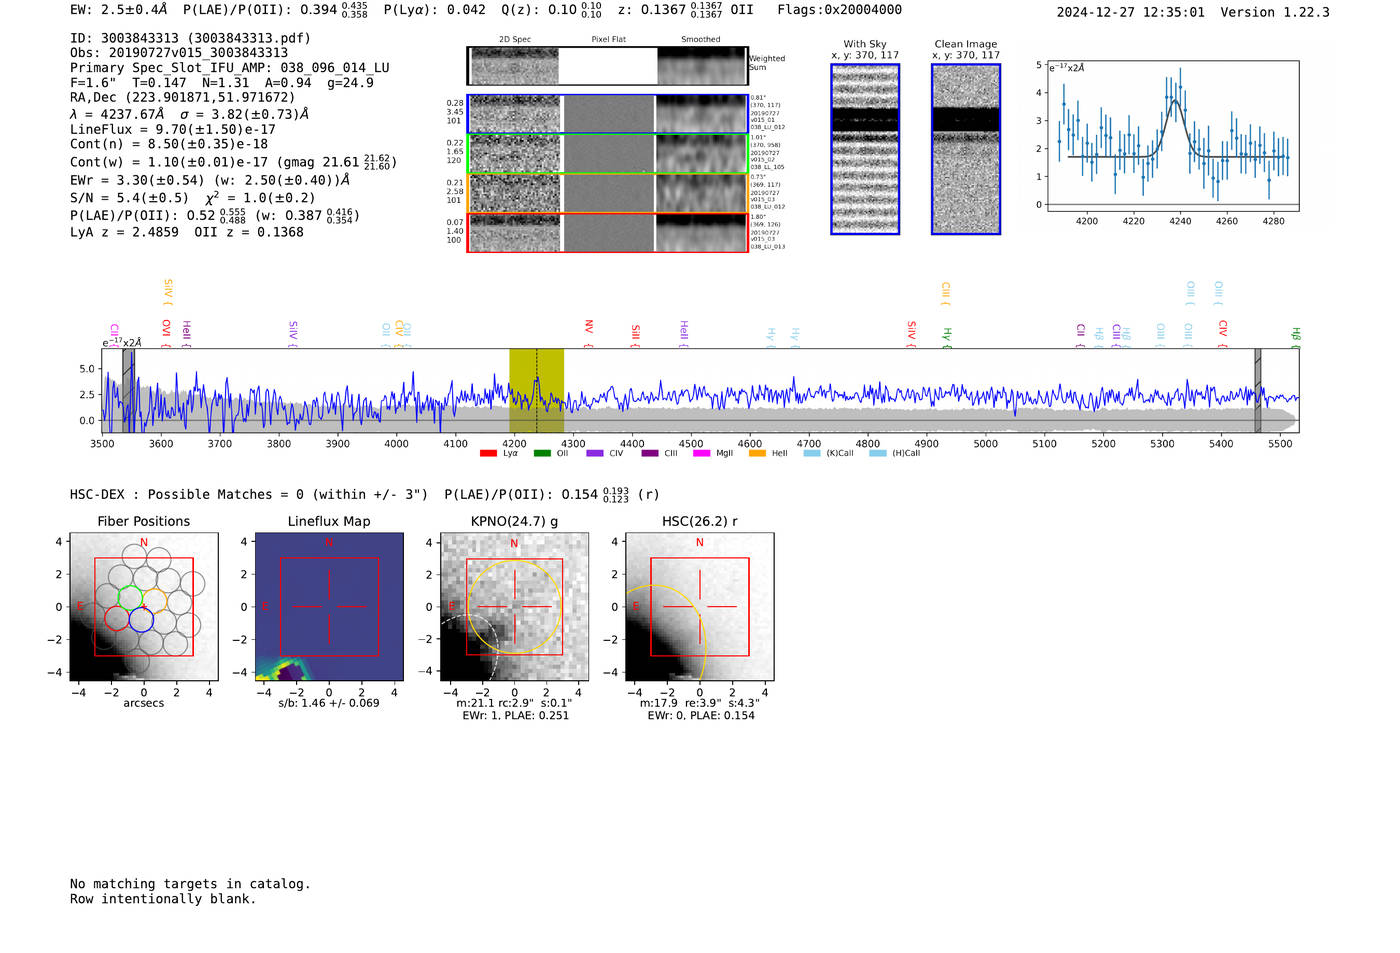
Task: Click the With Sky image panel
Action: click(865, 149)
